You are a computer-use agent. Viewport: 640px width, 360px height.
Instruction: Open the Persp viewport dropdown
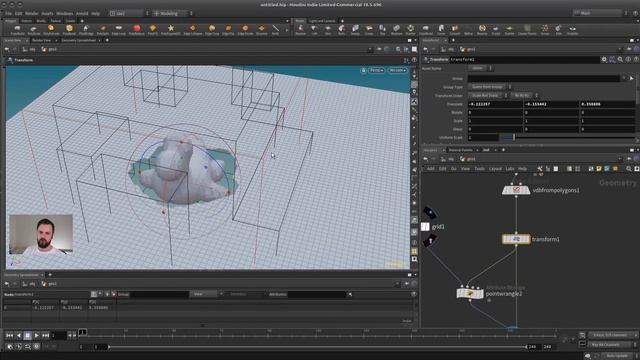click(x=376, y=70)
